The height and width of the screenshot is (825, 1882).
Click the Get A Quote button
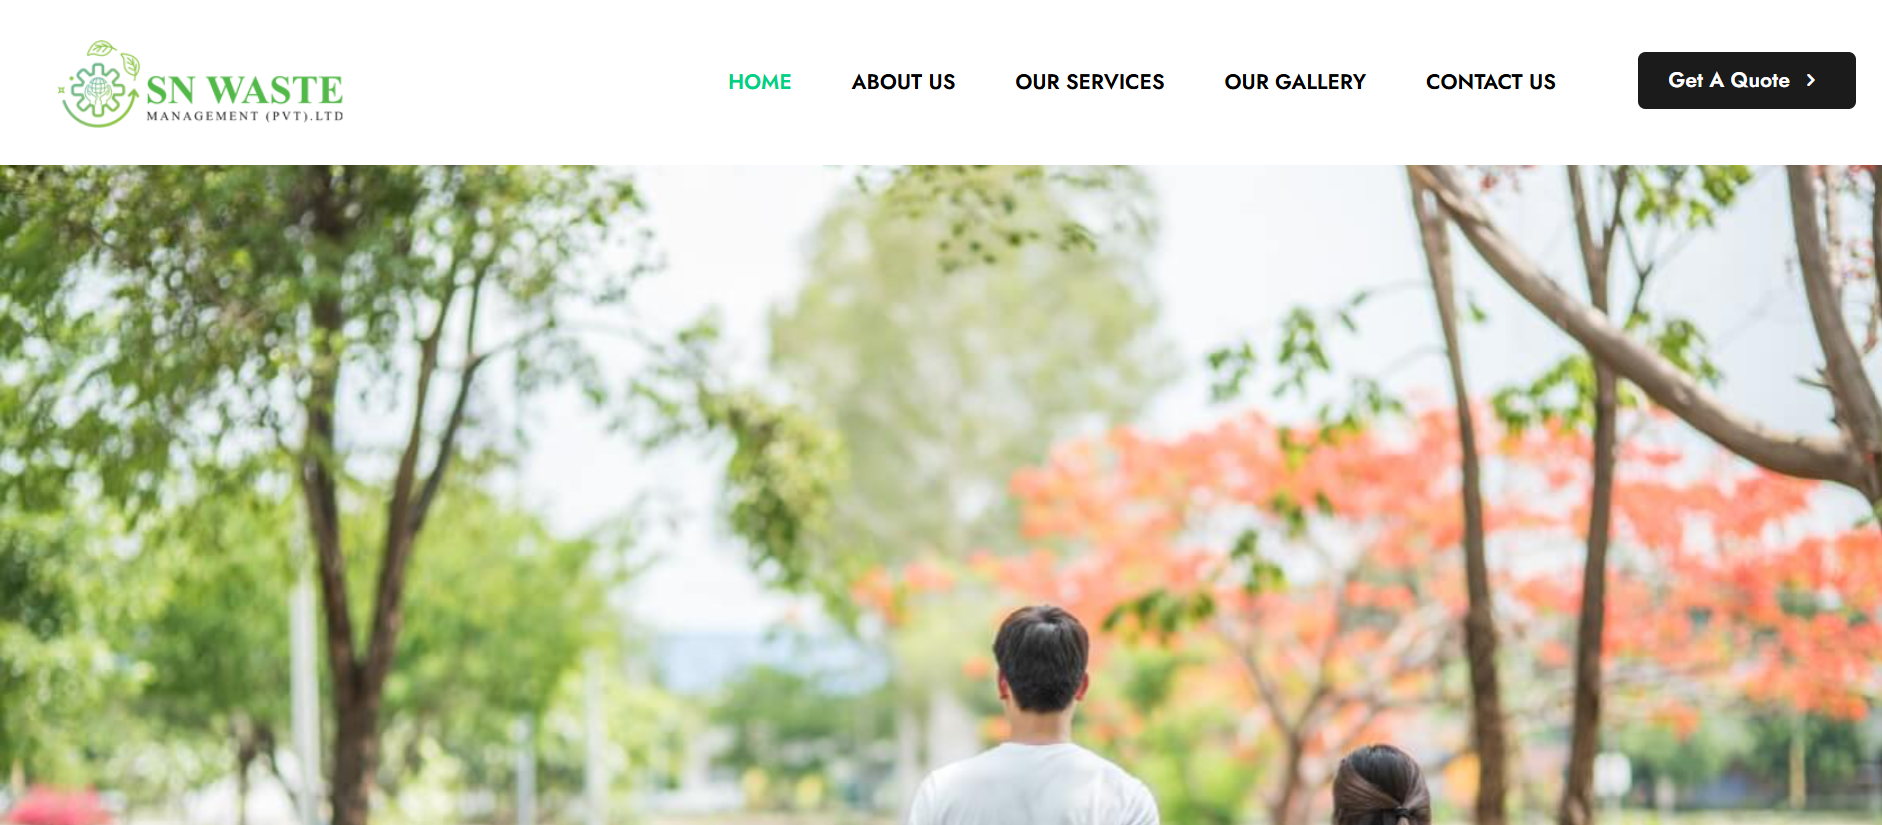tap(1746, 80)
